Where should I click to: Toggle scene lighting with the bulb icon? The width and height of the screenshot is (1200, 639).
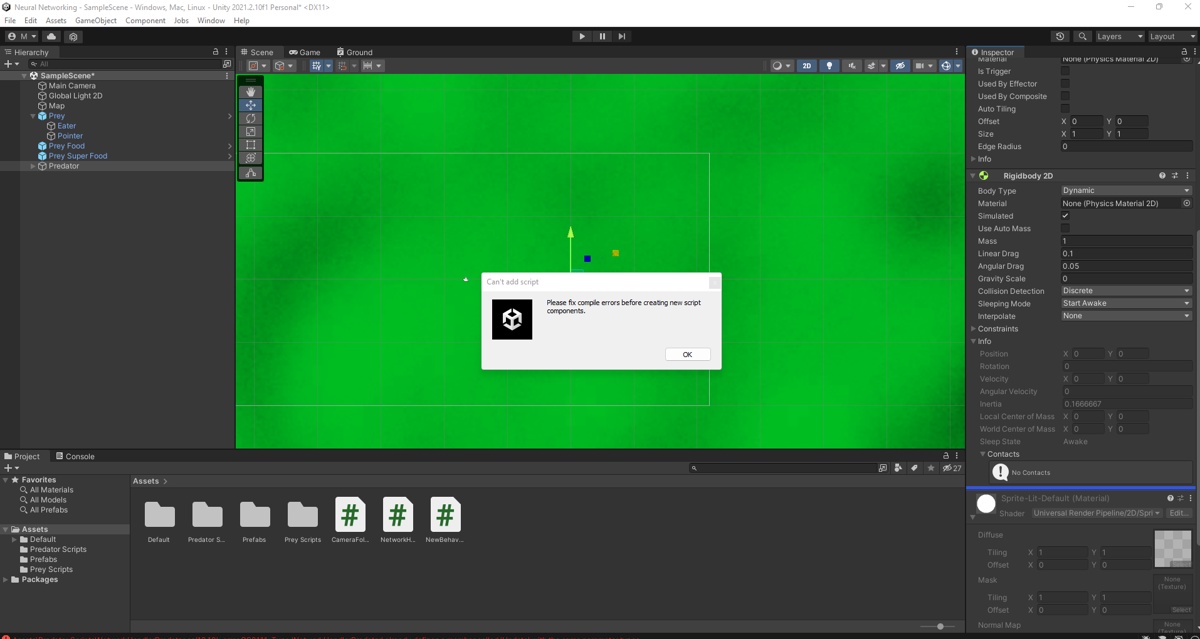[830, 66]
